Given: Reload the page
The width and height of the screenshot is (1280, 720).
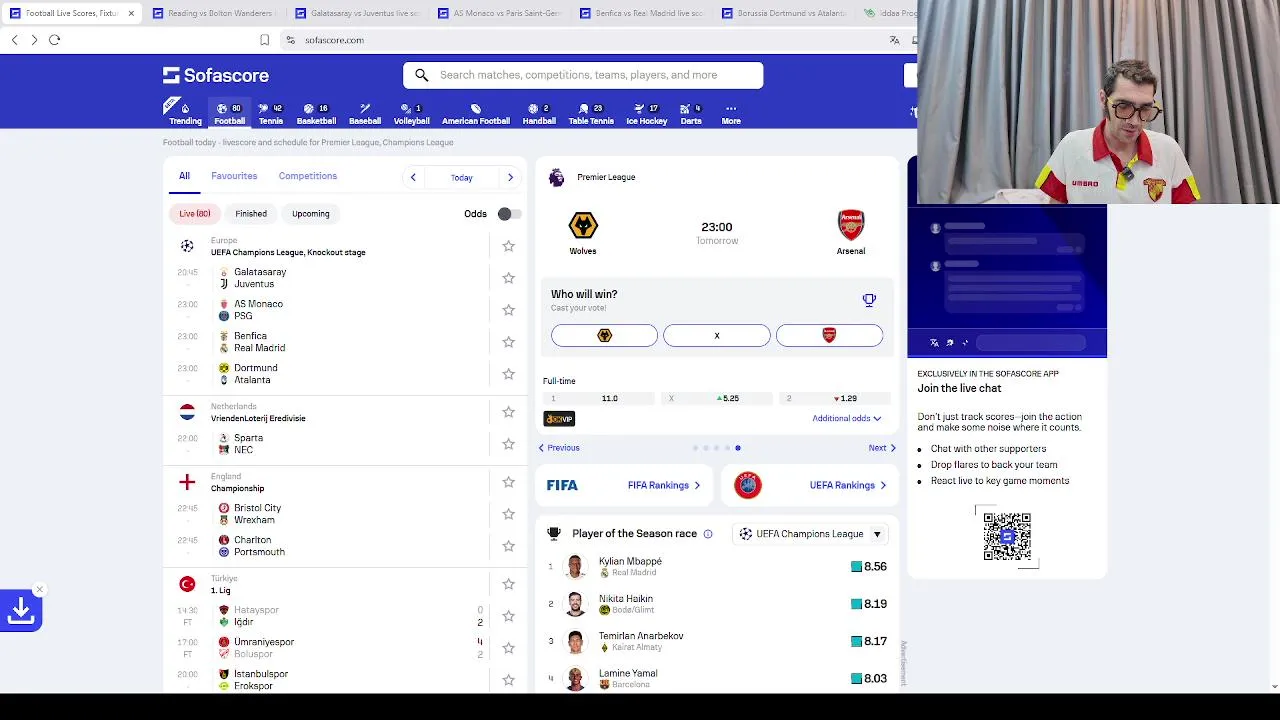Looking at the screenshot, I should (54, 40).
